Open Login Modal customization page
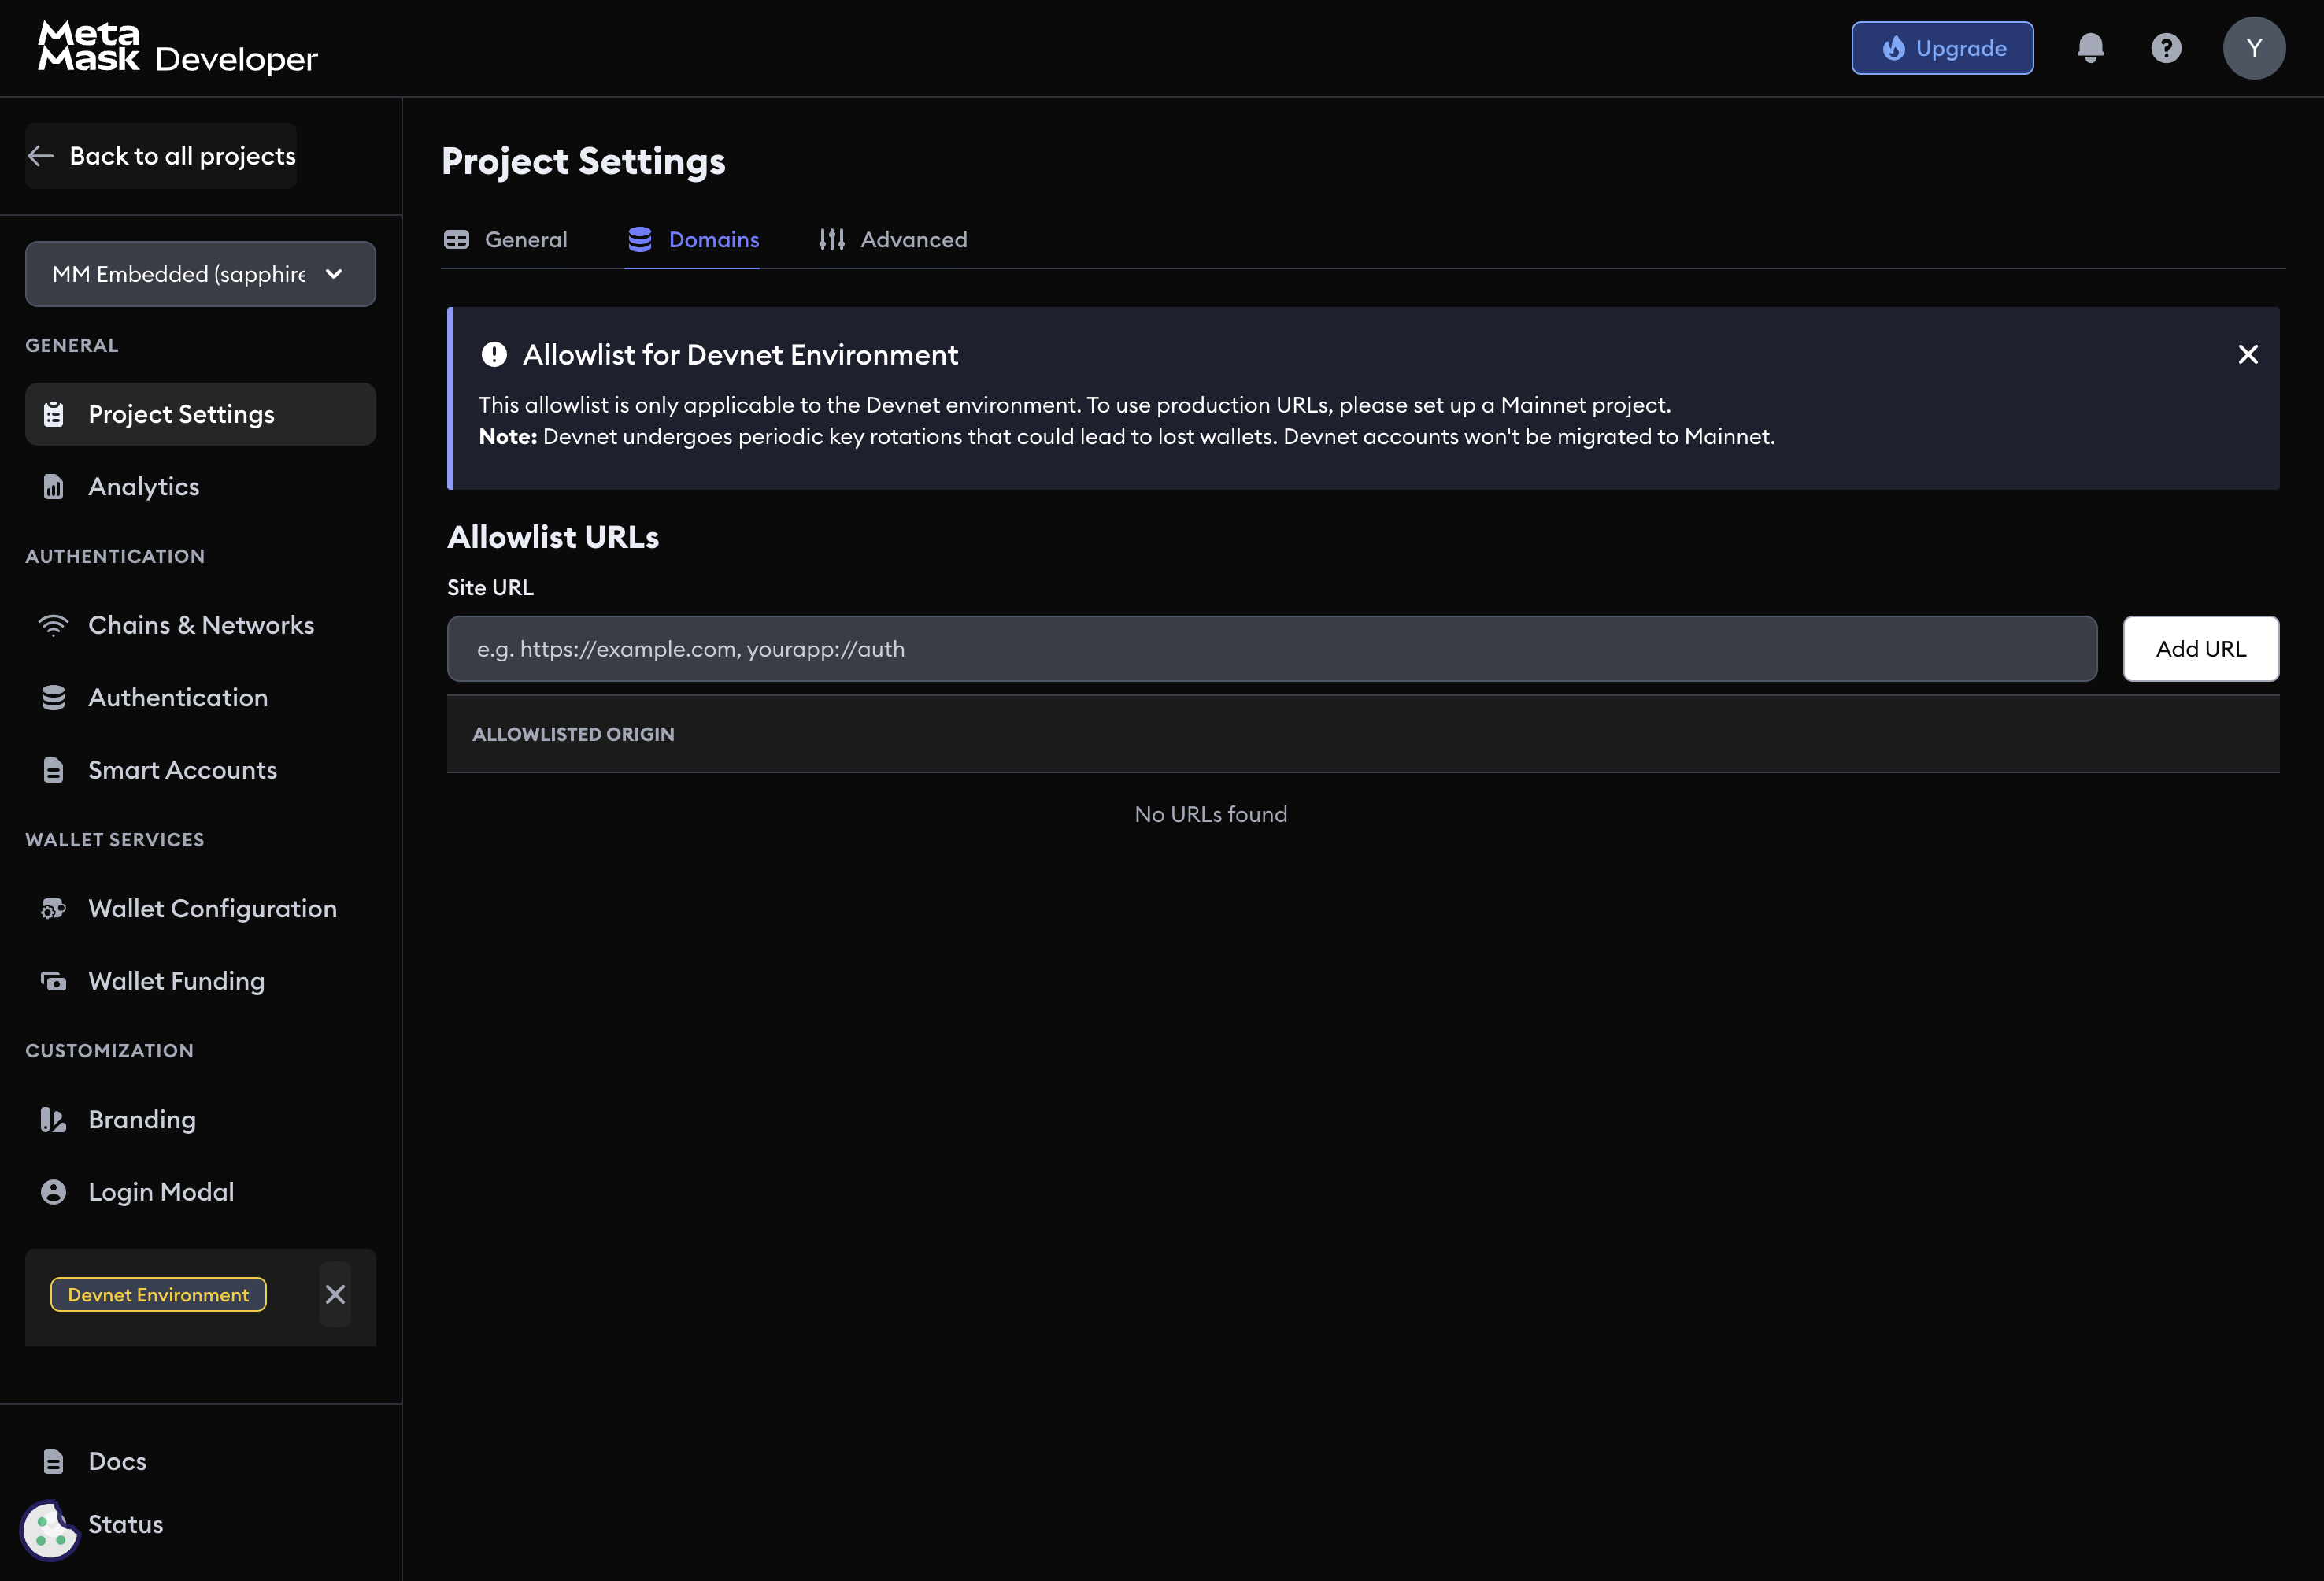Viewport: 2324px width, 1581px height. (x=200, y=1192)
